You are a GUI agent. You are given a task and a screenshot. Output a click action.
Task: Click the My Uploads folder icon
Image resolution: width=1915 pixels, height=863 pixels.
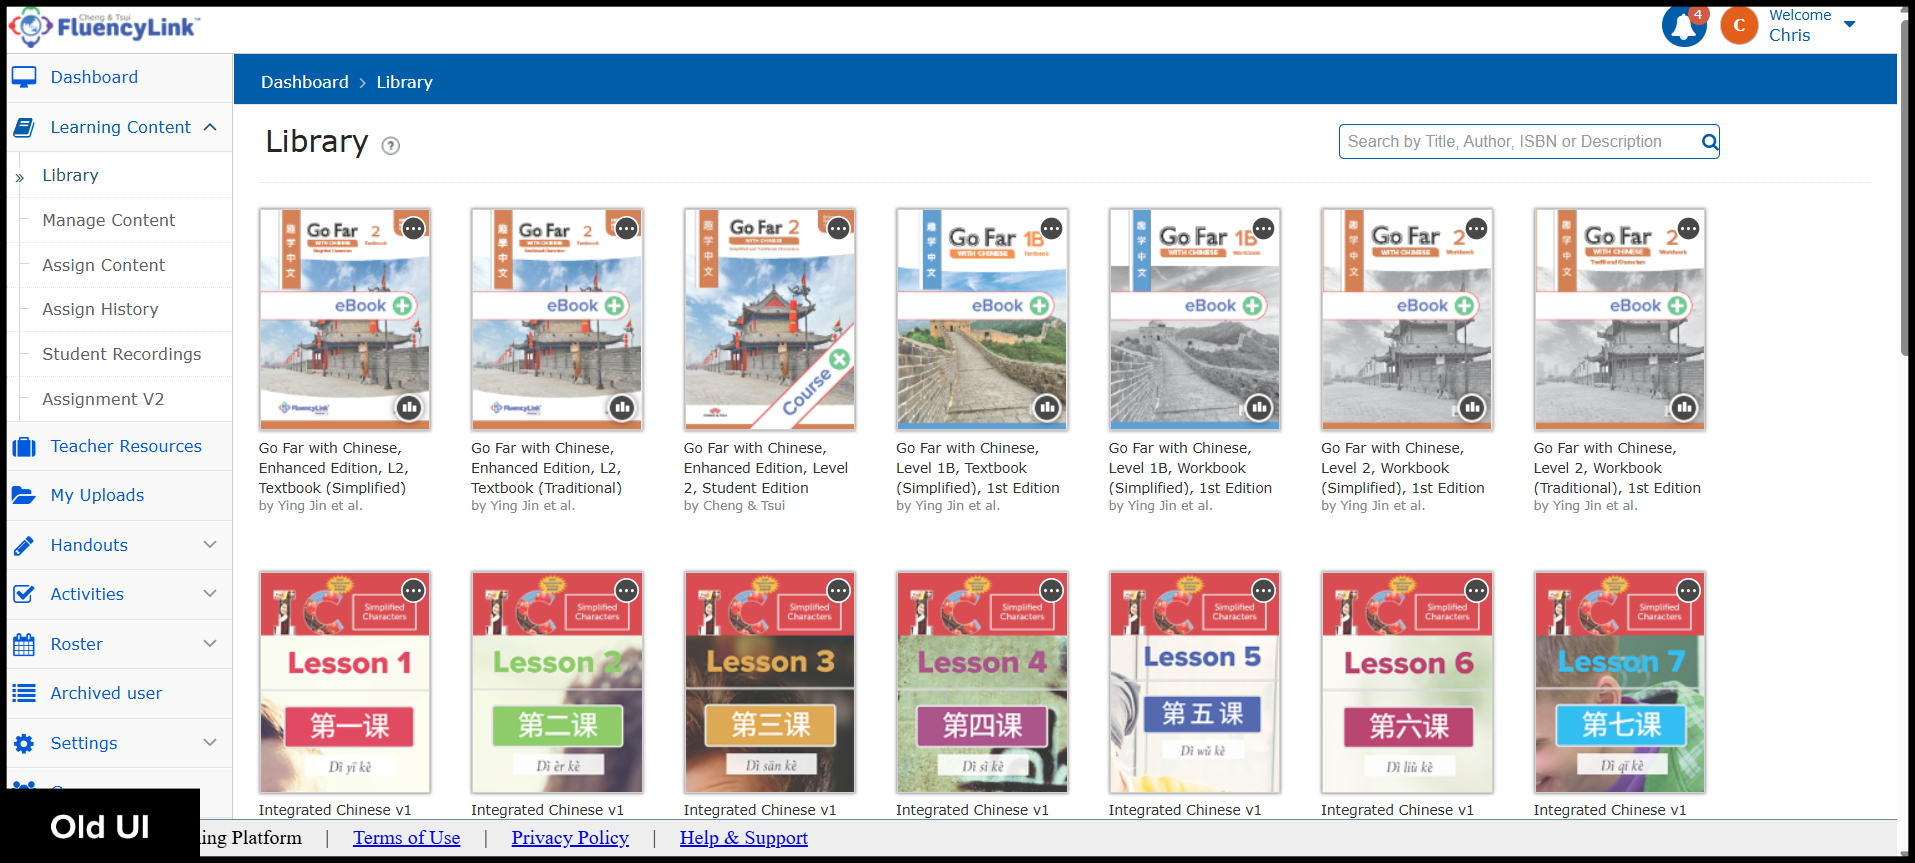[24, 495]
